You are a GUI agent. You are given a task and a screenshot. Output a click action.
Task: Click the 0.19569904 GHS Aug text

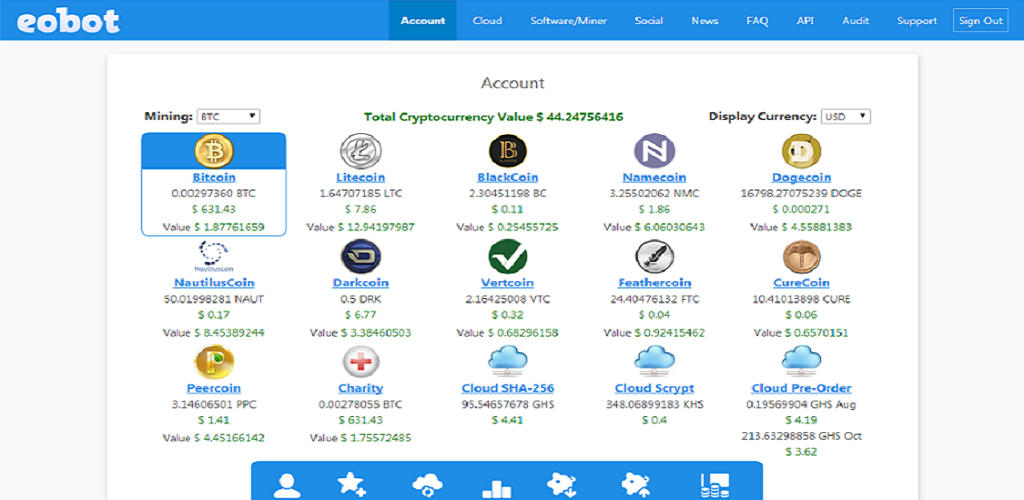801,404
